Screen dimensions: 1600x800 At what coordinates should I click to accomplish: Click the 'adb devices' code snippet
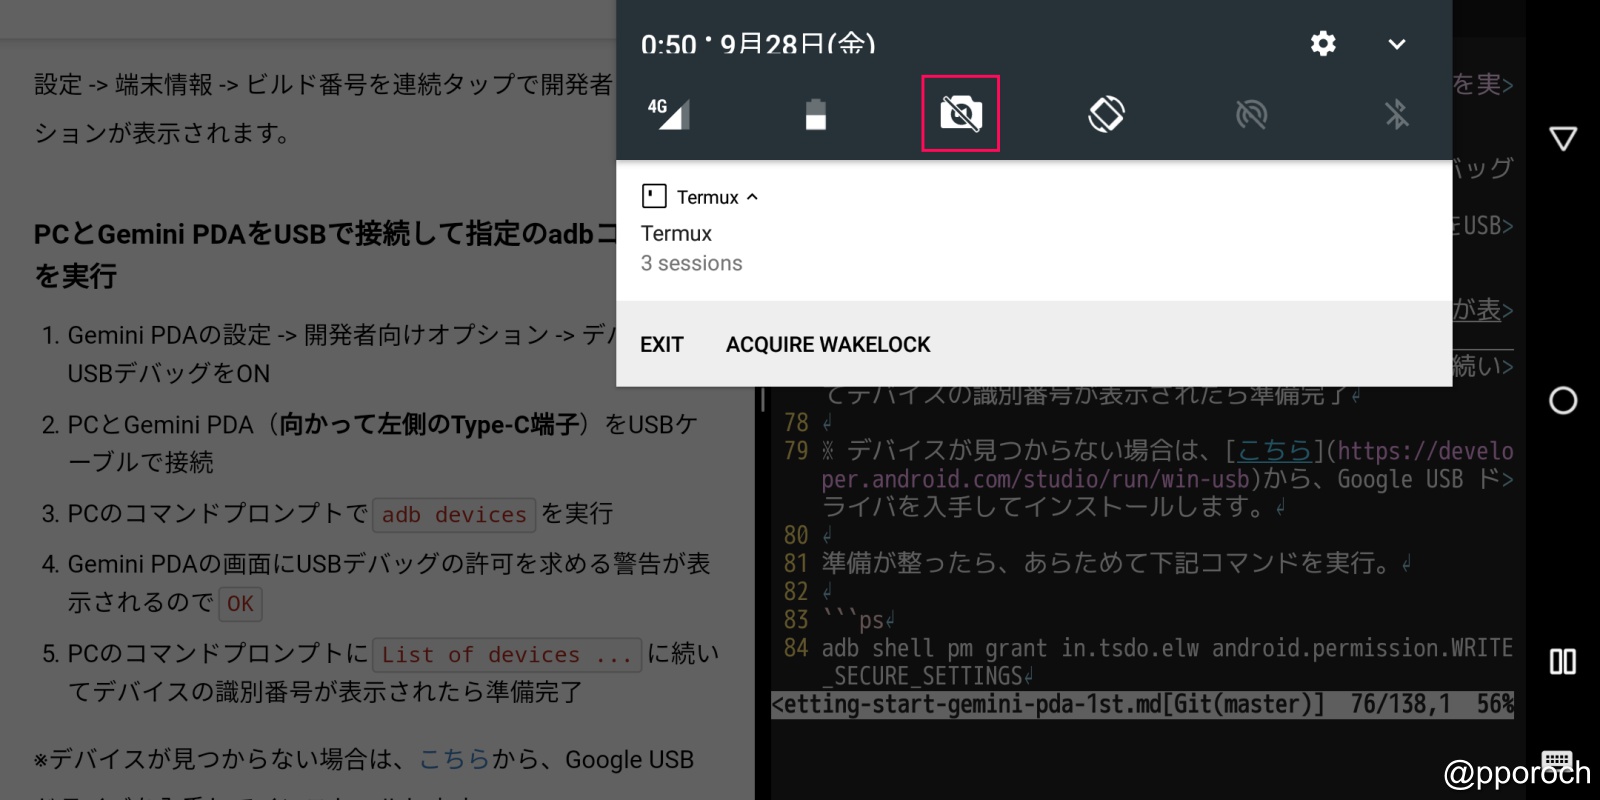pos(454,515)
